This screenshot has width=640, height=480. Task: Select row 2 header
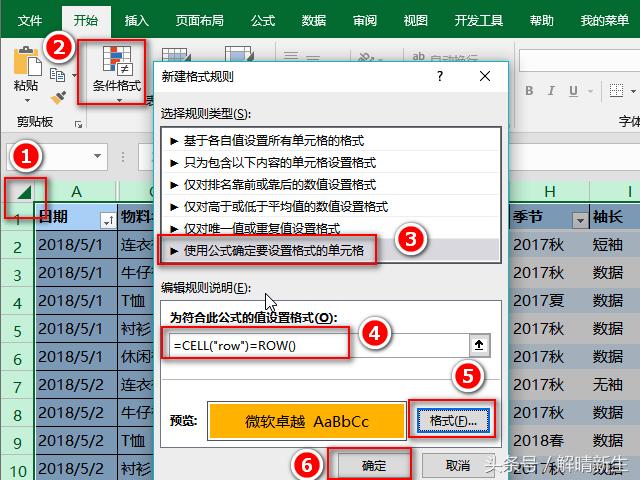pyautogui.click(x=17, y=247)
